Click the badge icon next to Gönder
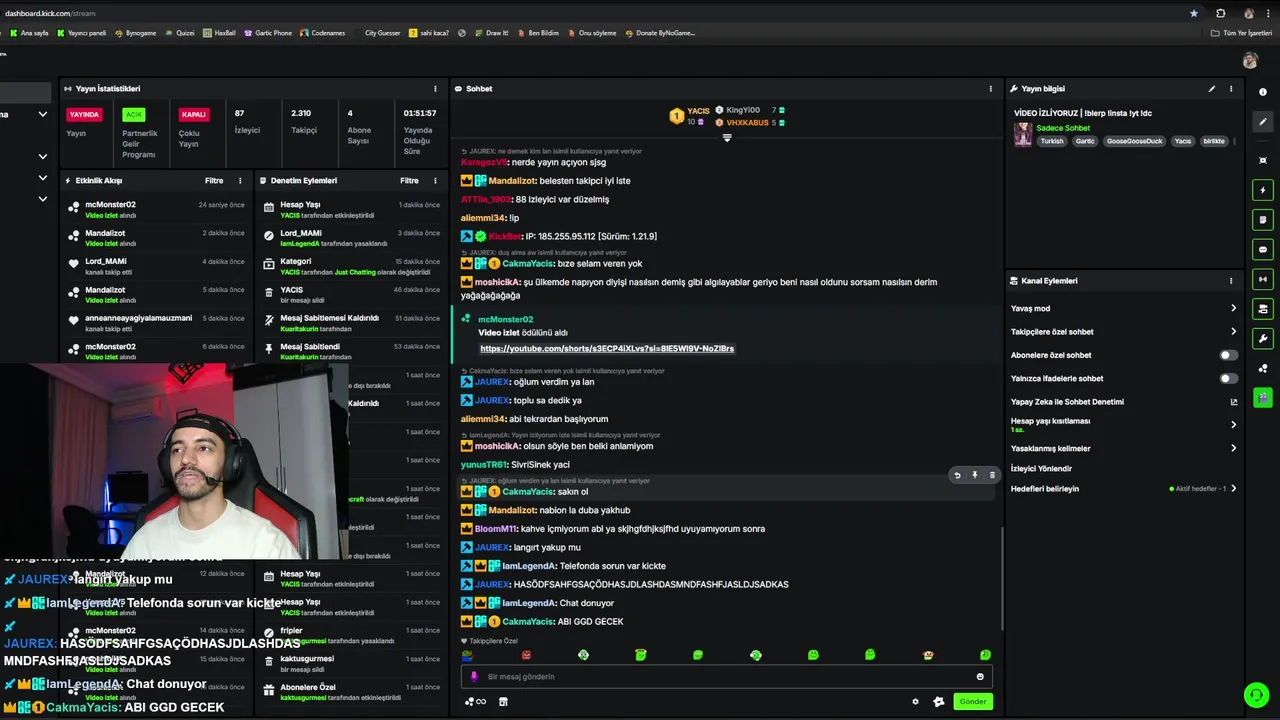 click(x=938, y=702)
